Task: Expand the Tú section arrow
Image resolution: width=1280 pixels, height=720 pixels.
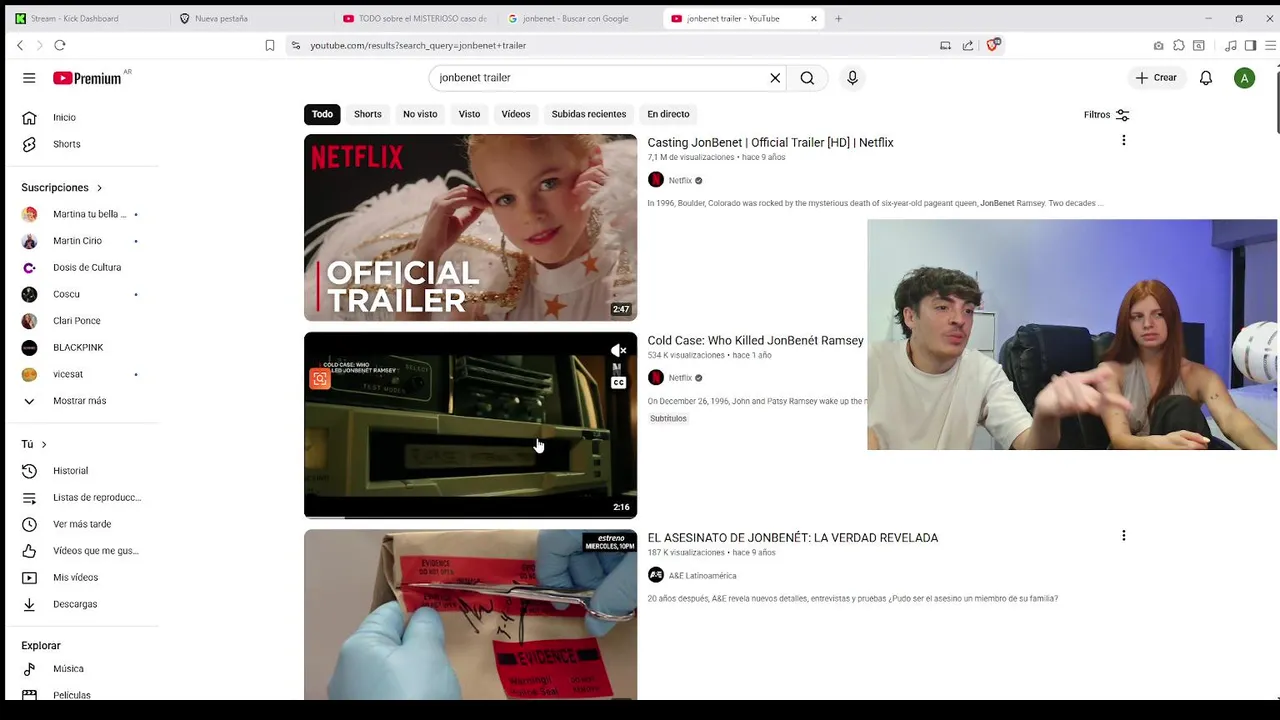Action: pyautogui.click(x=44, y=444)
